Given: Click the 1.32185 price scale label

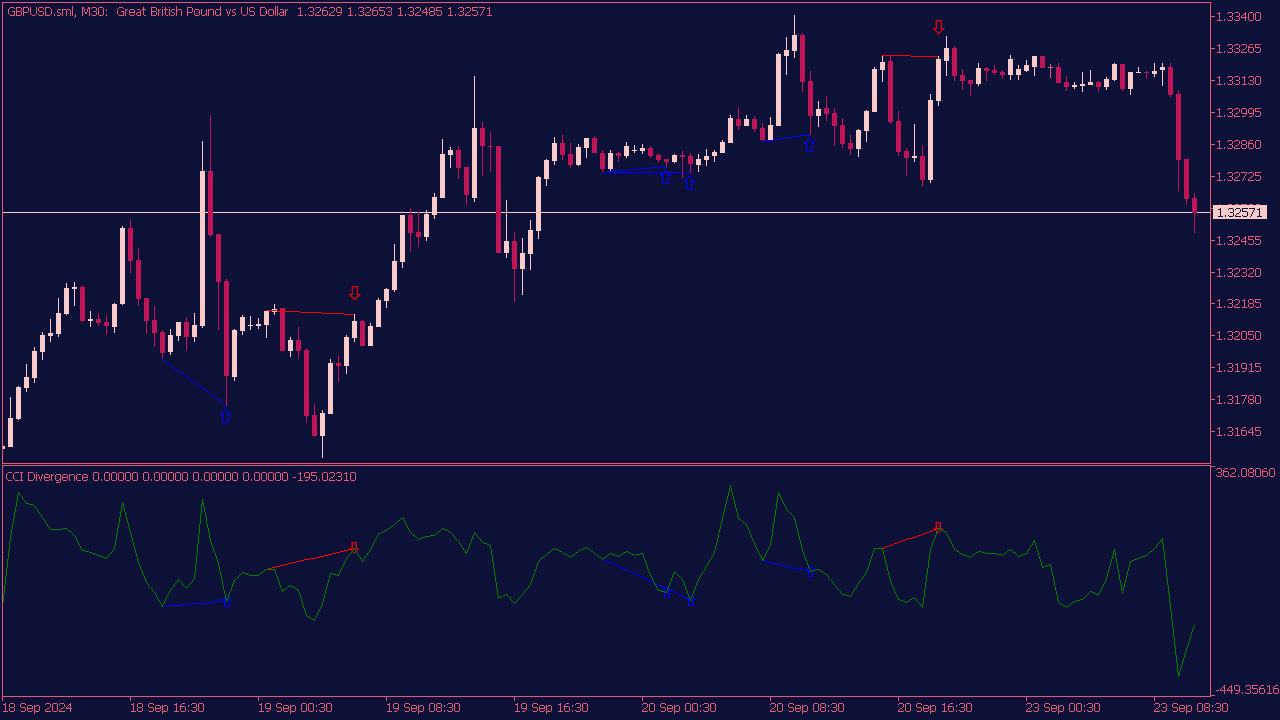Looking at the screenshot, I should (1240, 303).
